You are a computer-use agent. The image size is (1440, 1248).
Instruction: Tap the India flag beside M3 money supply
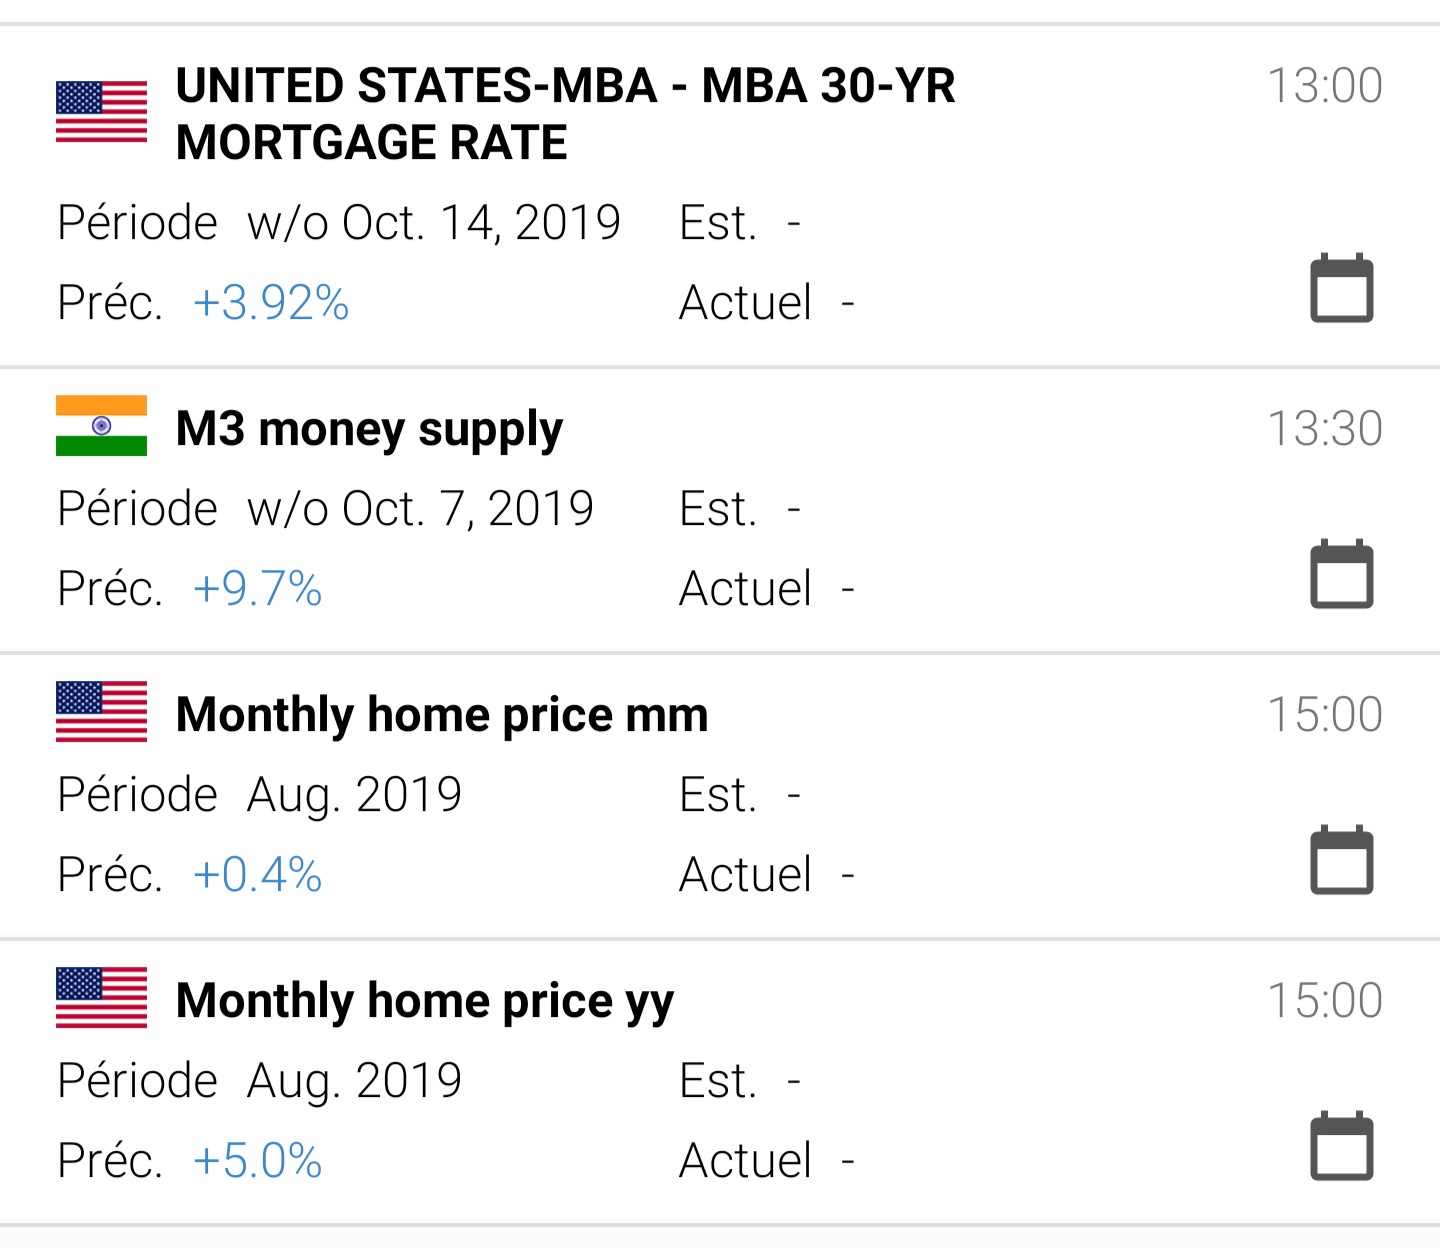coord(101,426)
